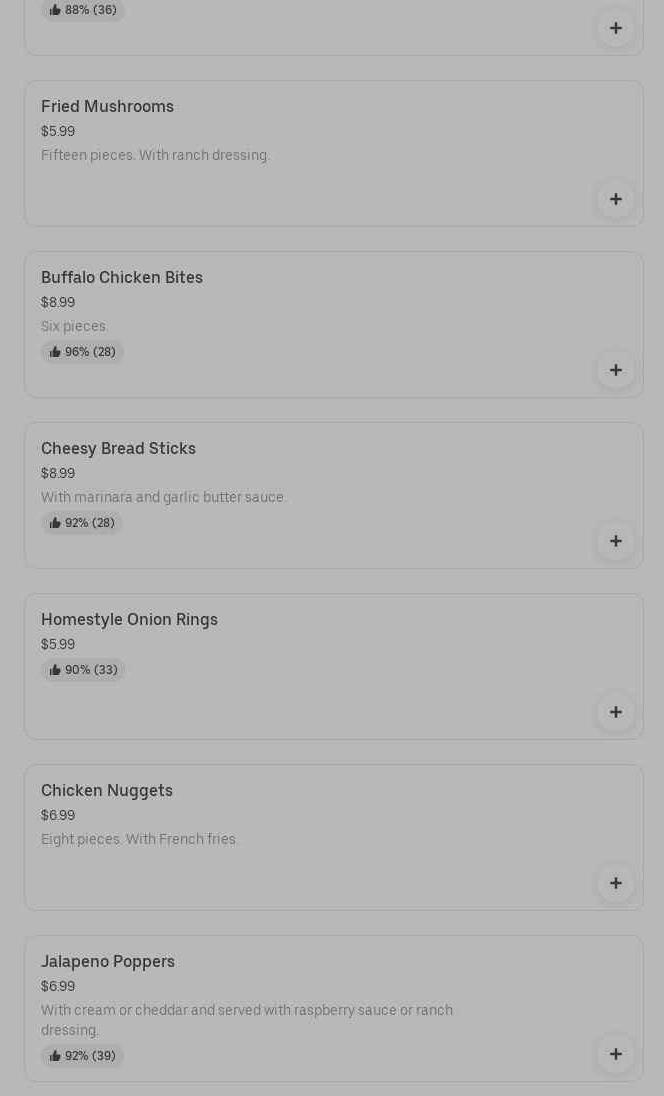Open the 90% (33) rating badge

point(83,670)
